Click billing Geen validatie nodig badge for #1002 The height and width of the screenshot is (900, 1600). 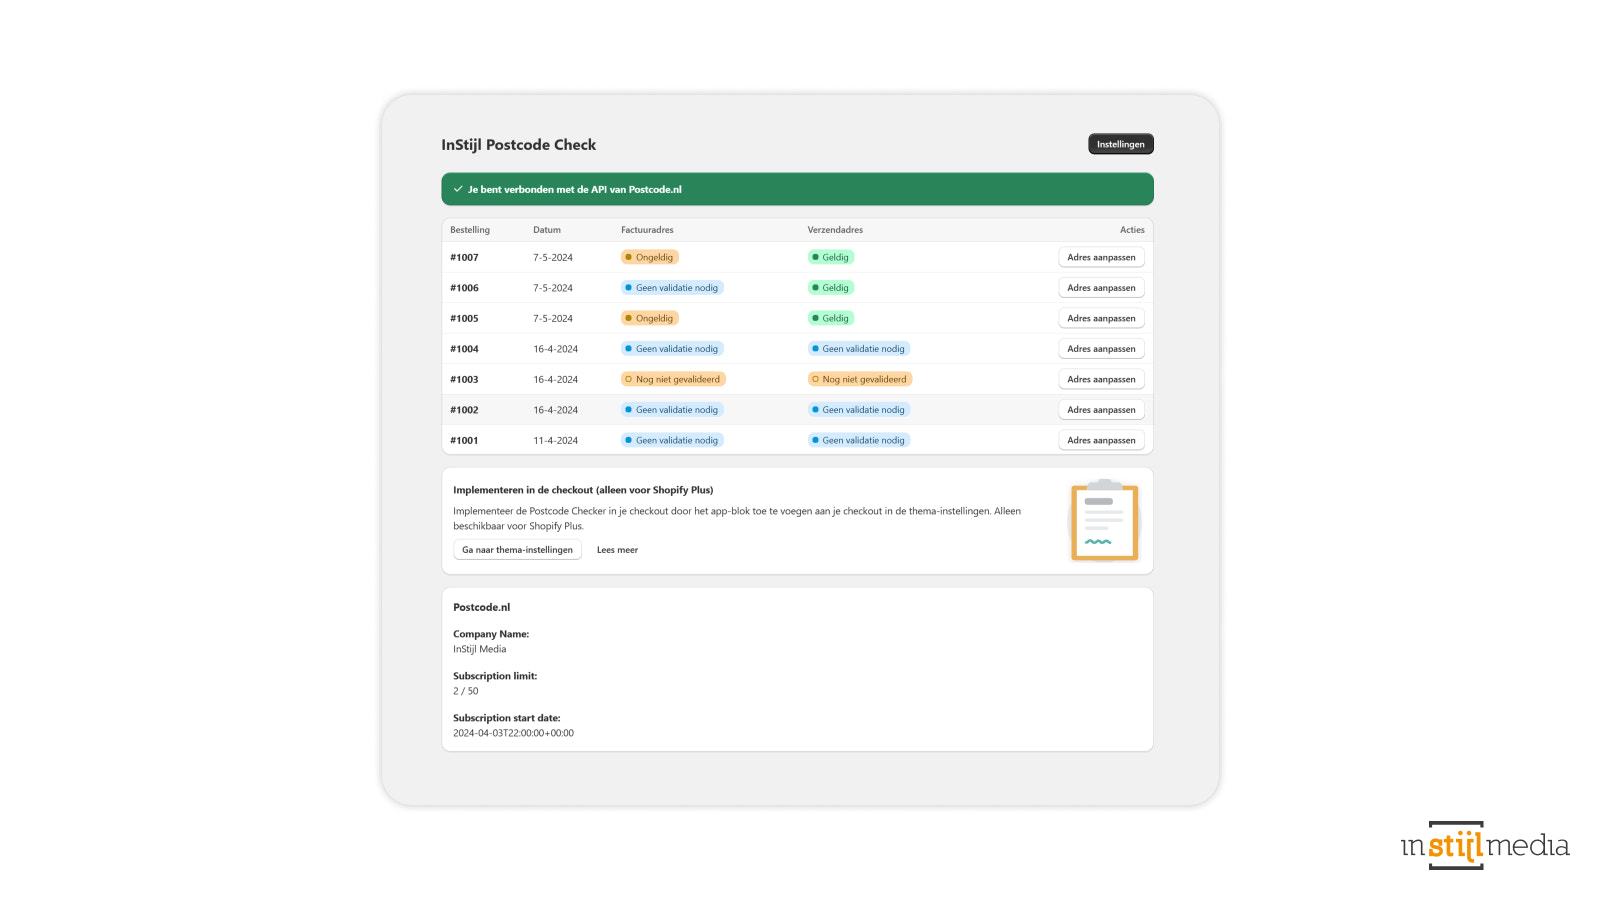[x=672, y=410]
